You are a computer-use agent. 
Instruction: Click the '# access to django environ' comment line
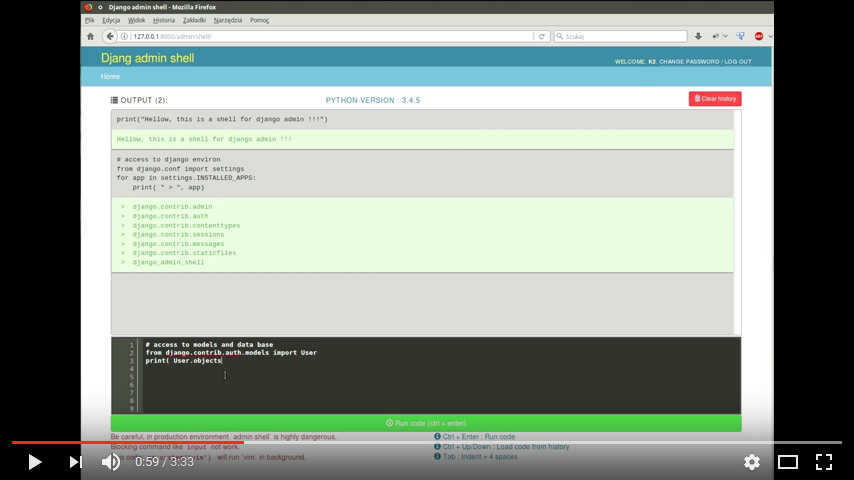tap(168, 160)
